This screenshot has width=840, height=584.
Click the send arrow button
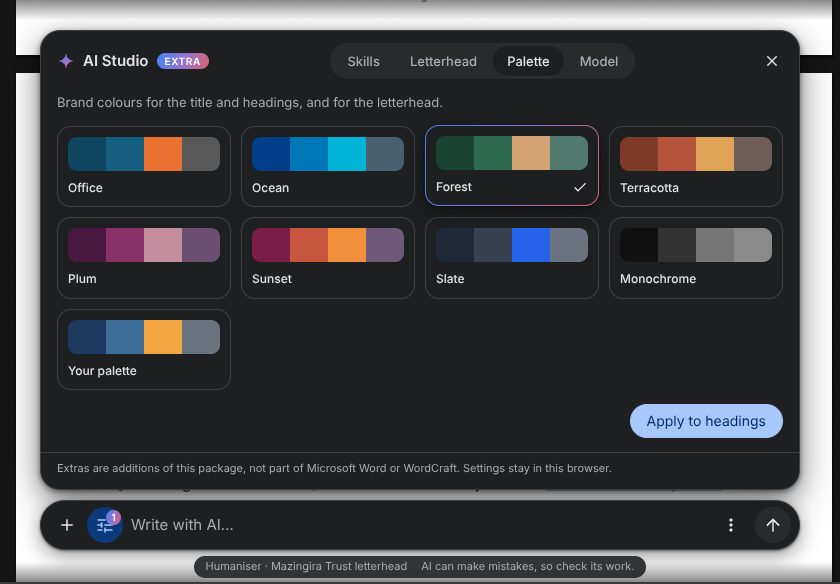click(772, 525)
